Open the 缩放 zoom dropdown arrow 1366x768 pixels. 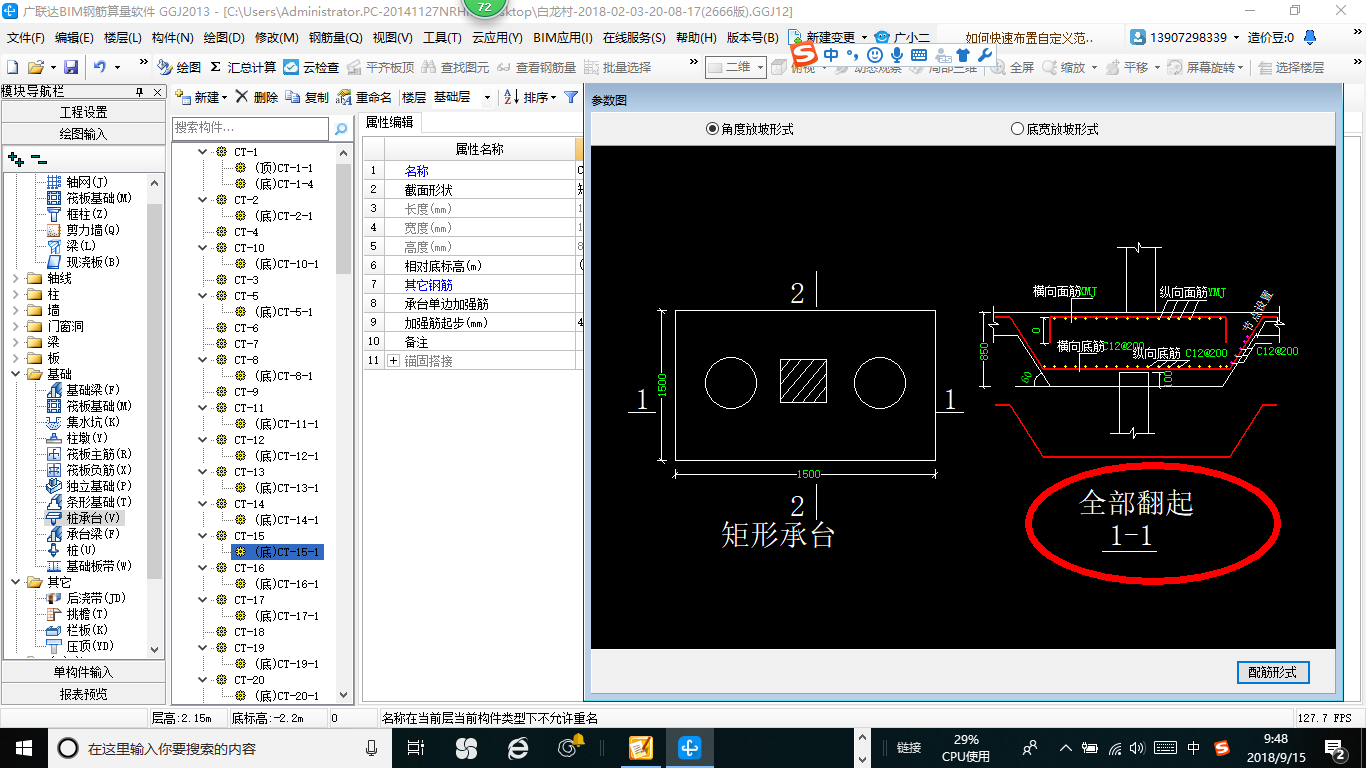(x=1094, y=67)
